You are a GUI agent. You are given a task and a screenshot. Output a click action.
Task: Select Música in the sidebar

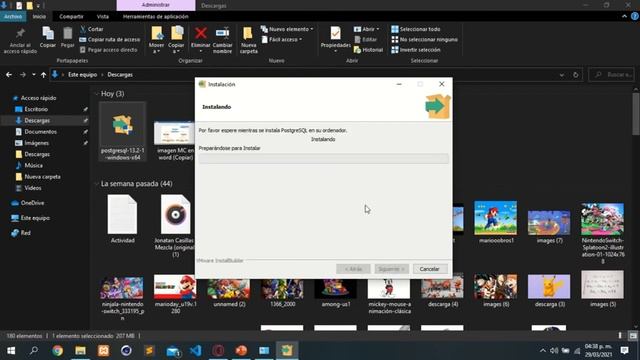click(33, 166)
